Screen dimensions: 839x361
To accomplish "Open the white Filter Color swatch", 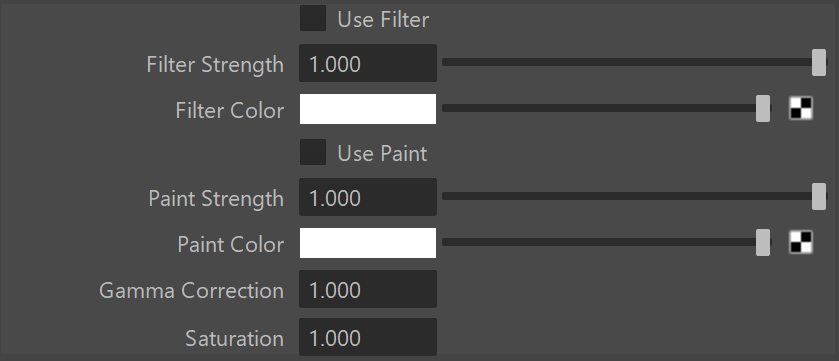I will coord(368,109).
